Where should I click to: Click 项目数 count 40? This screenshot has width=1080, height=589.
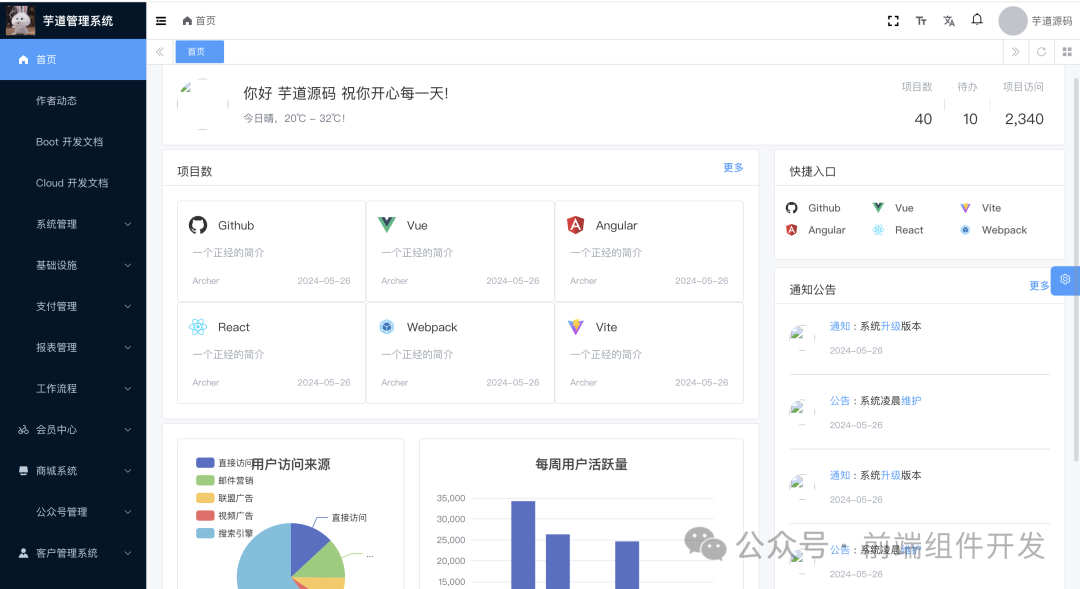pos(923,119)
